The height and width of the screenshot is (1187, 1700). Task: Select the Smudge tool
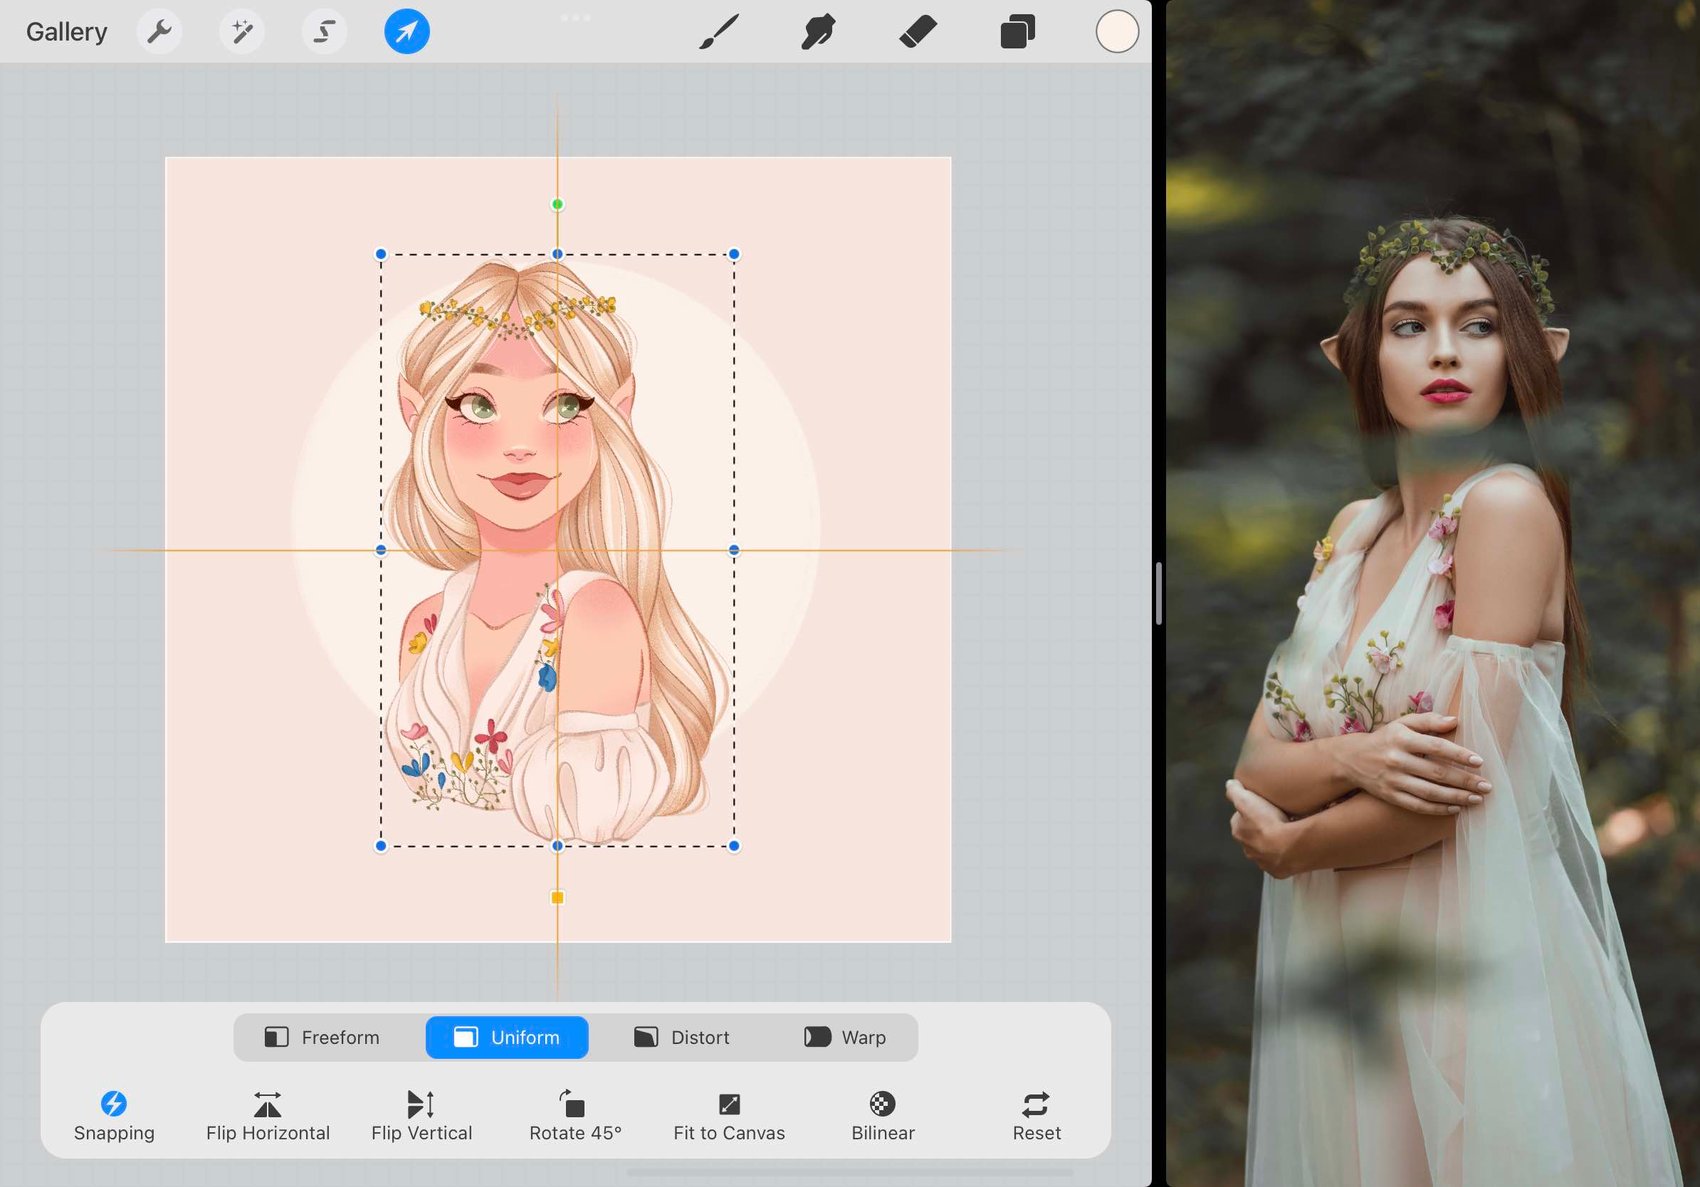(818, 32)
